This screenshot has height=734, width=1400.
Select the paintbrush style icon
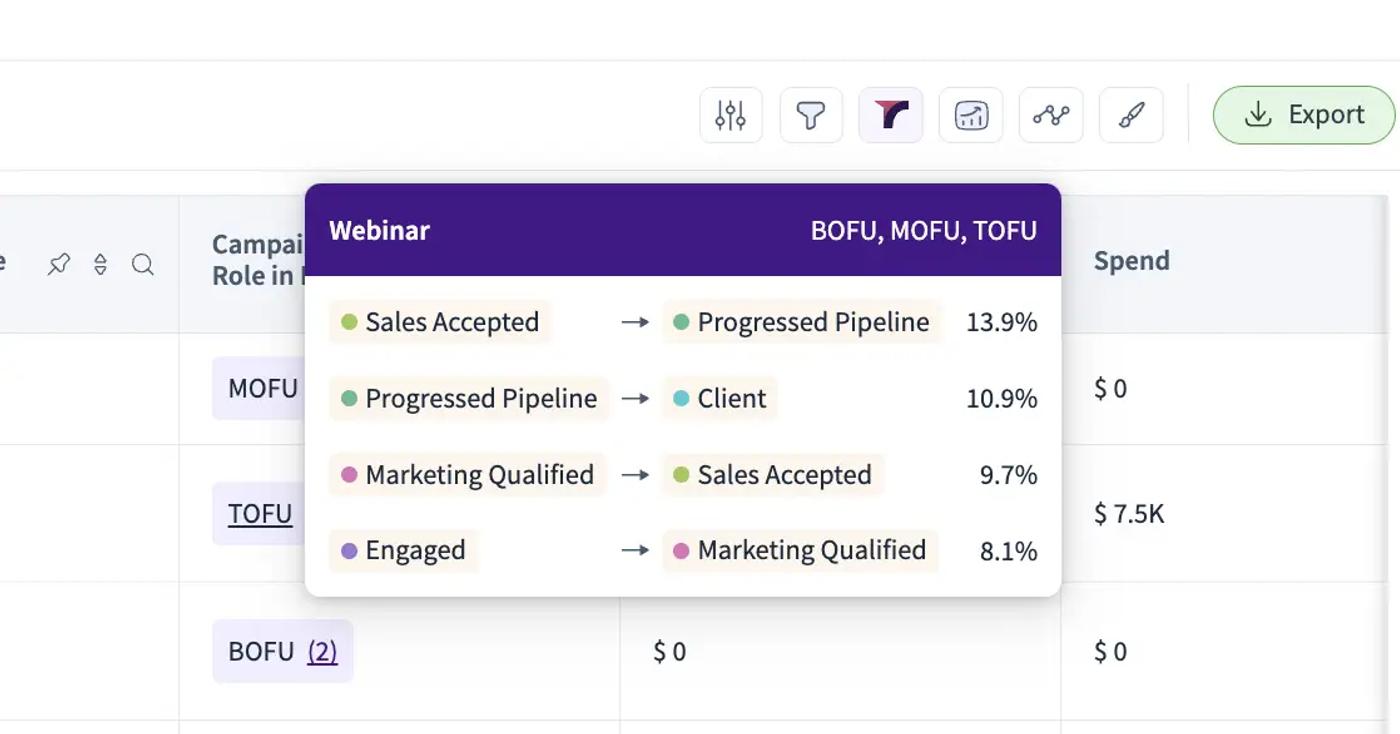[1131, 115]
